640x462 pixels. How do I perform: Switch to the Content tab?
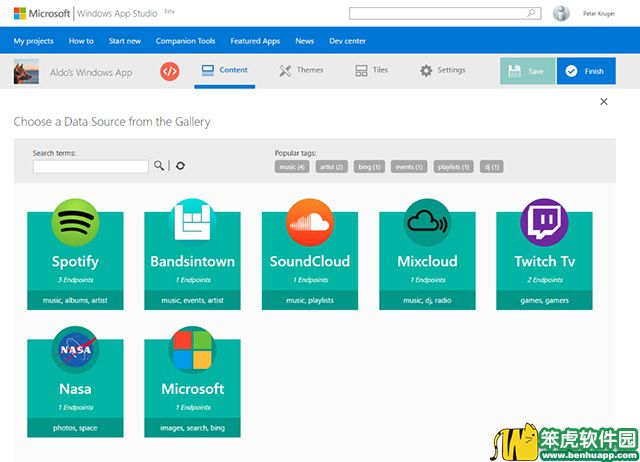pyautogui.click(x=225, y=70)
